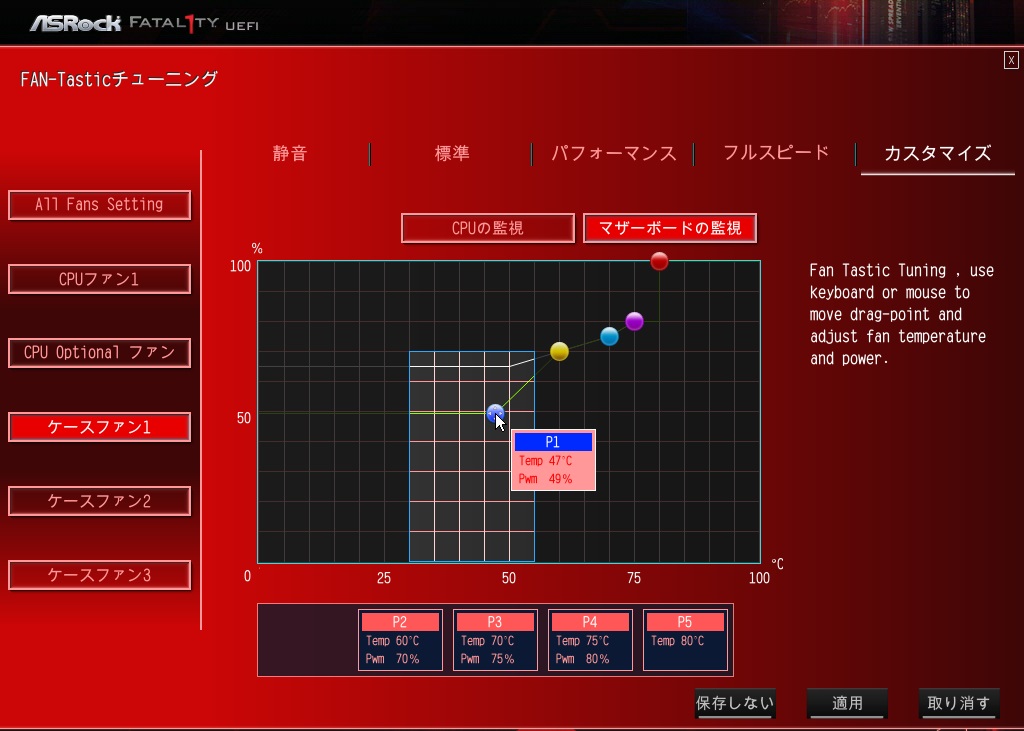Select the yellow P2 drag-point ball
Screen dimensions: 1024x731
[x=559, y=351]
